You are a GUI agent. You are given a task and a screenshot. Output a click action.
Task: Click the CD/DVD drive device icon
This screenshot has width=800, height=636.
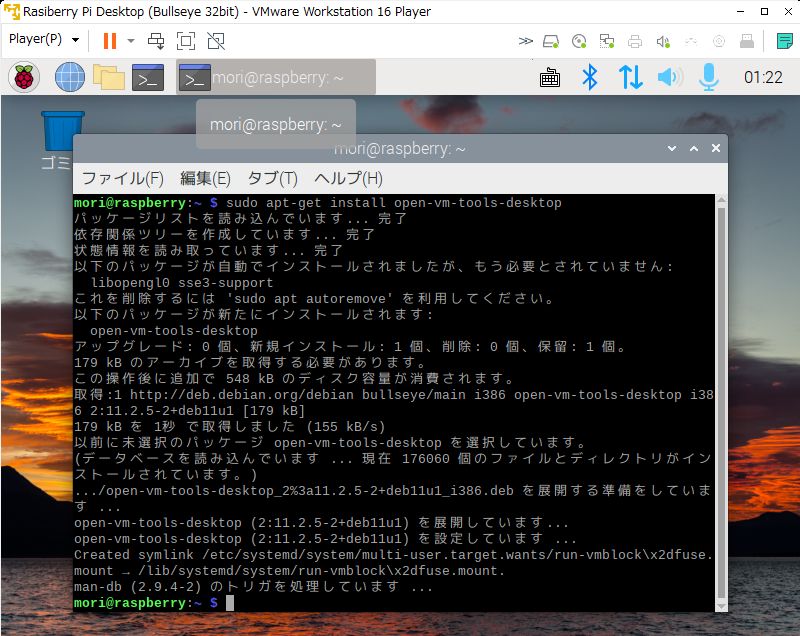[x=579, y=41]
